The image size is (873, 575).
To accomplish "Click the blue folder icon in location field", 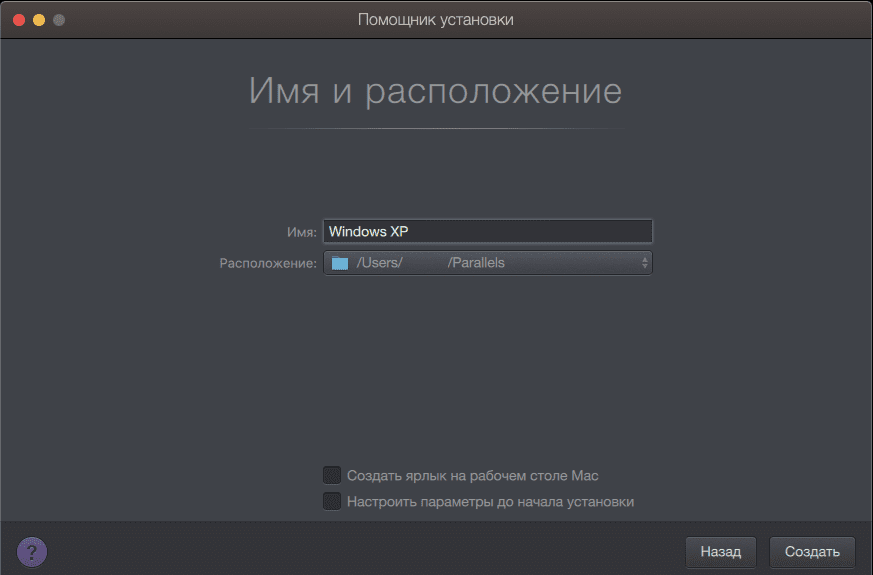I will (x=340, y=263).
